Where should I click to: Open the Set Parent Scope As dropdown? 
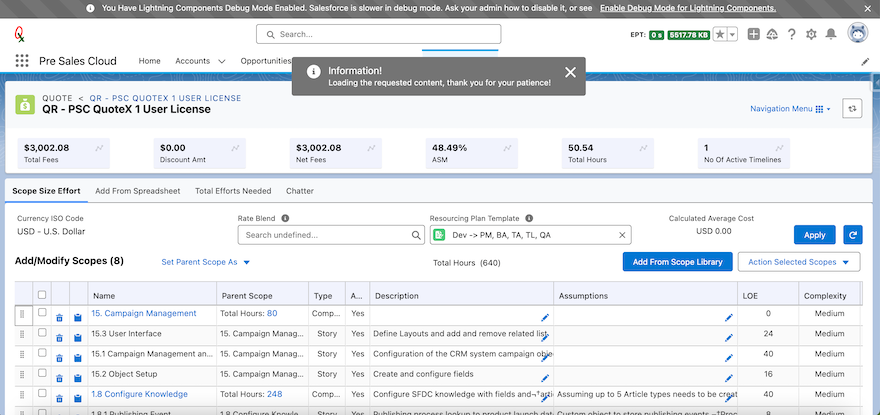click(x=205, y=262)
